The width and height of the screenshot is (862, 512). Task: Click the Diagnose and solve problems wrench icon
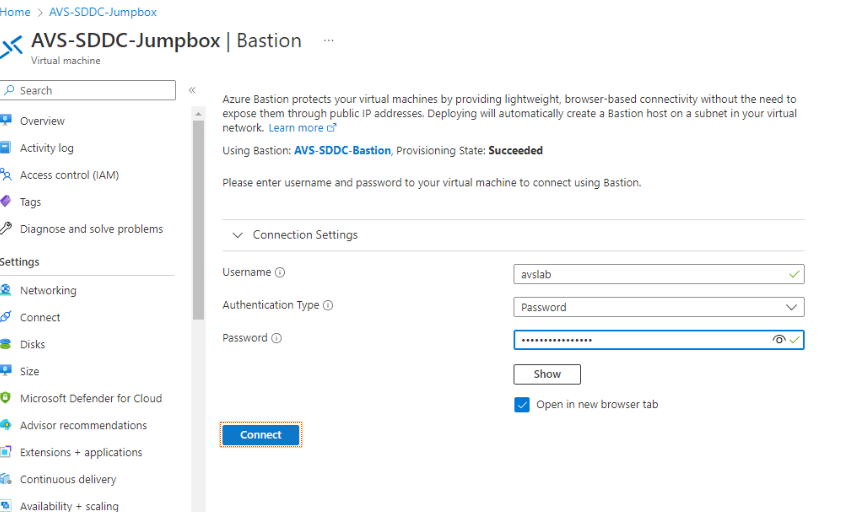pyautogui.click(x=6, y=229)
